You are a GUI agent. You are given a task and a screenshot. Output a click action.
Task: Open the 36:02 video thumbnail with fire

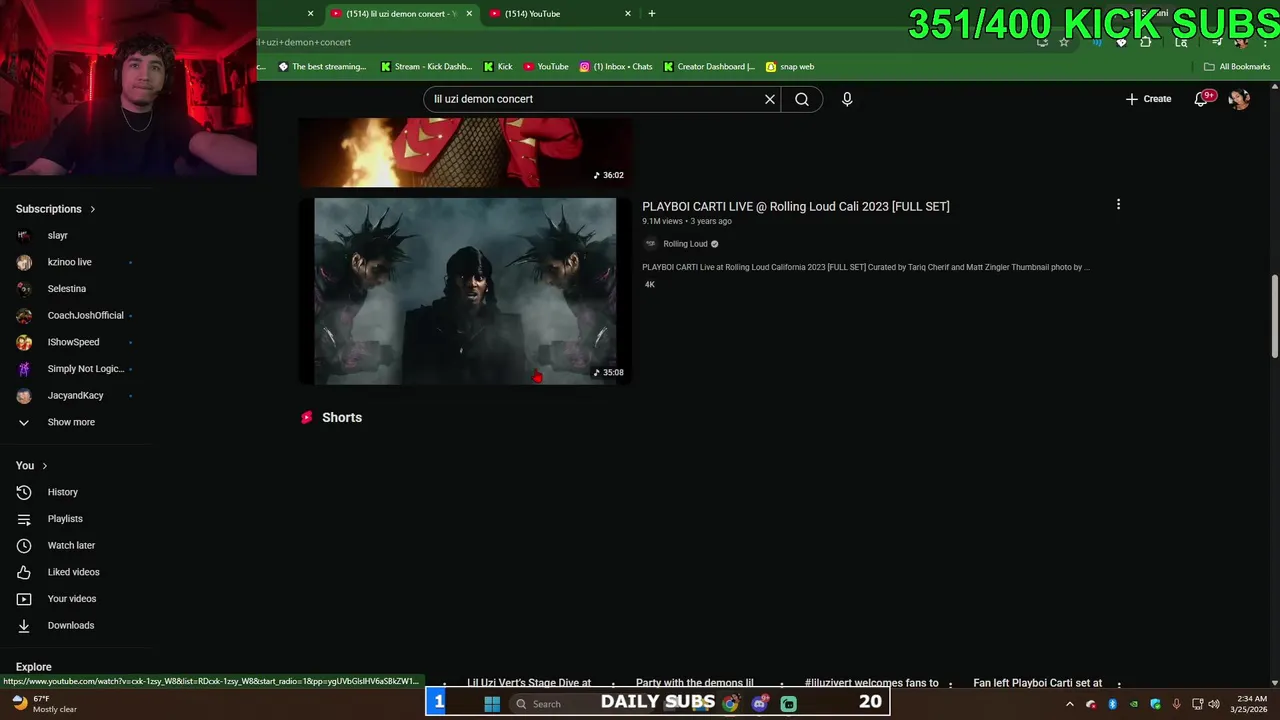[465, 152]
